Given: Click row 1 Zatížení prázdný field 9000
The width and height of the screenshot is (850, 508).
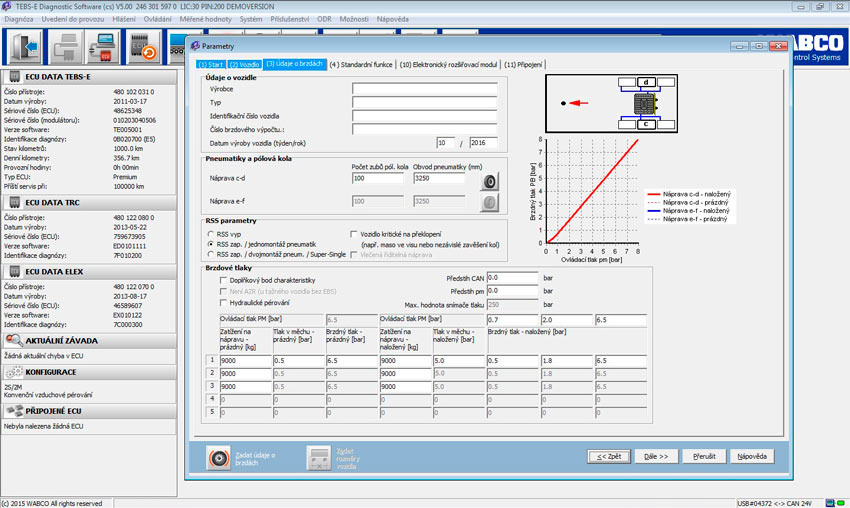Looking at the screenshot, I should pos(246,361).
